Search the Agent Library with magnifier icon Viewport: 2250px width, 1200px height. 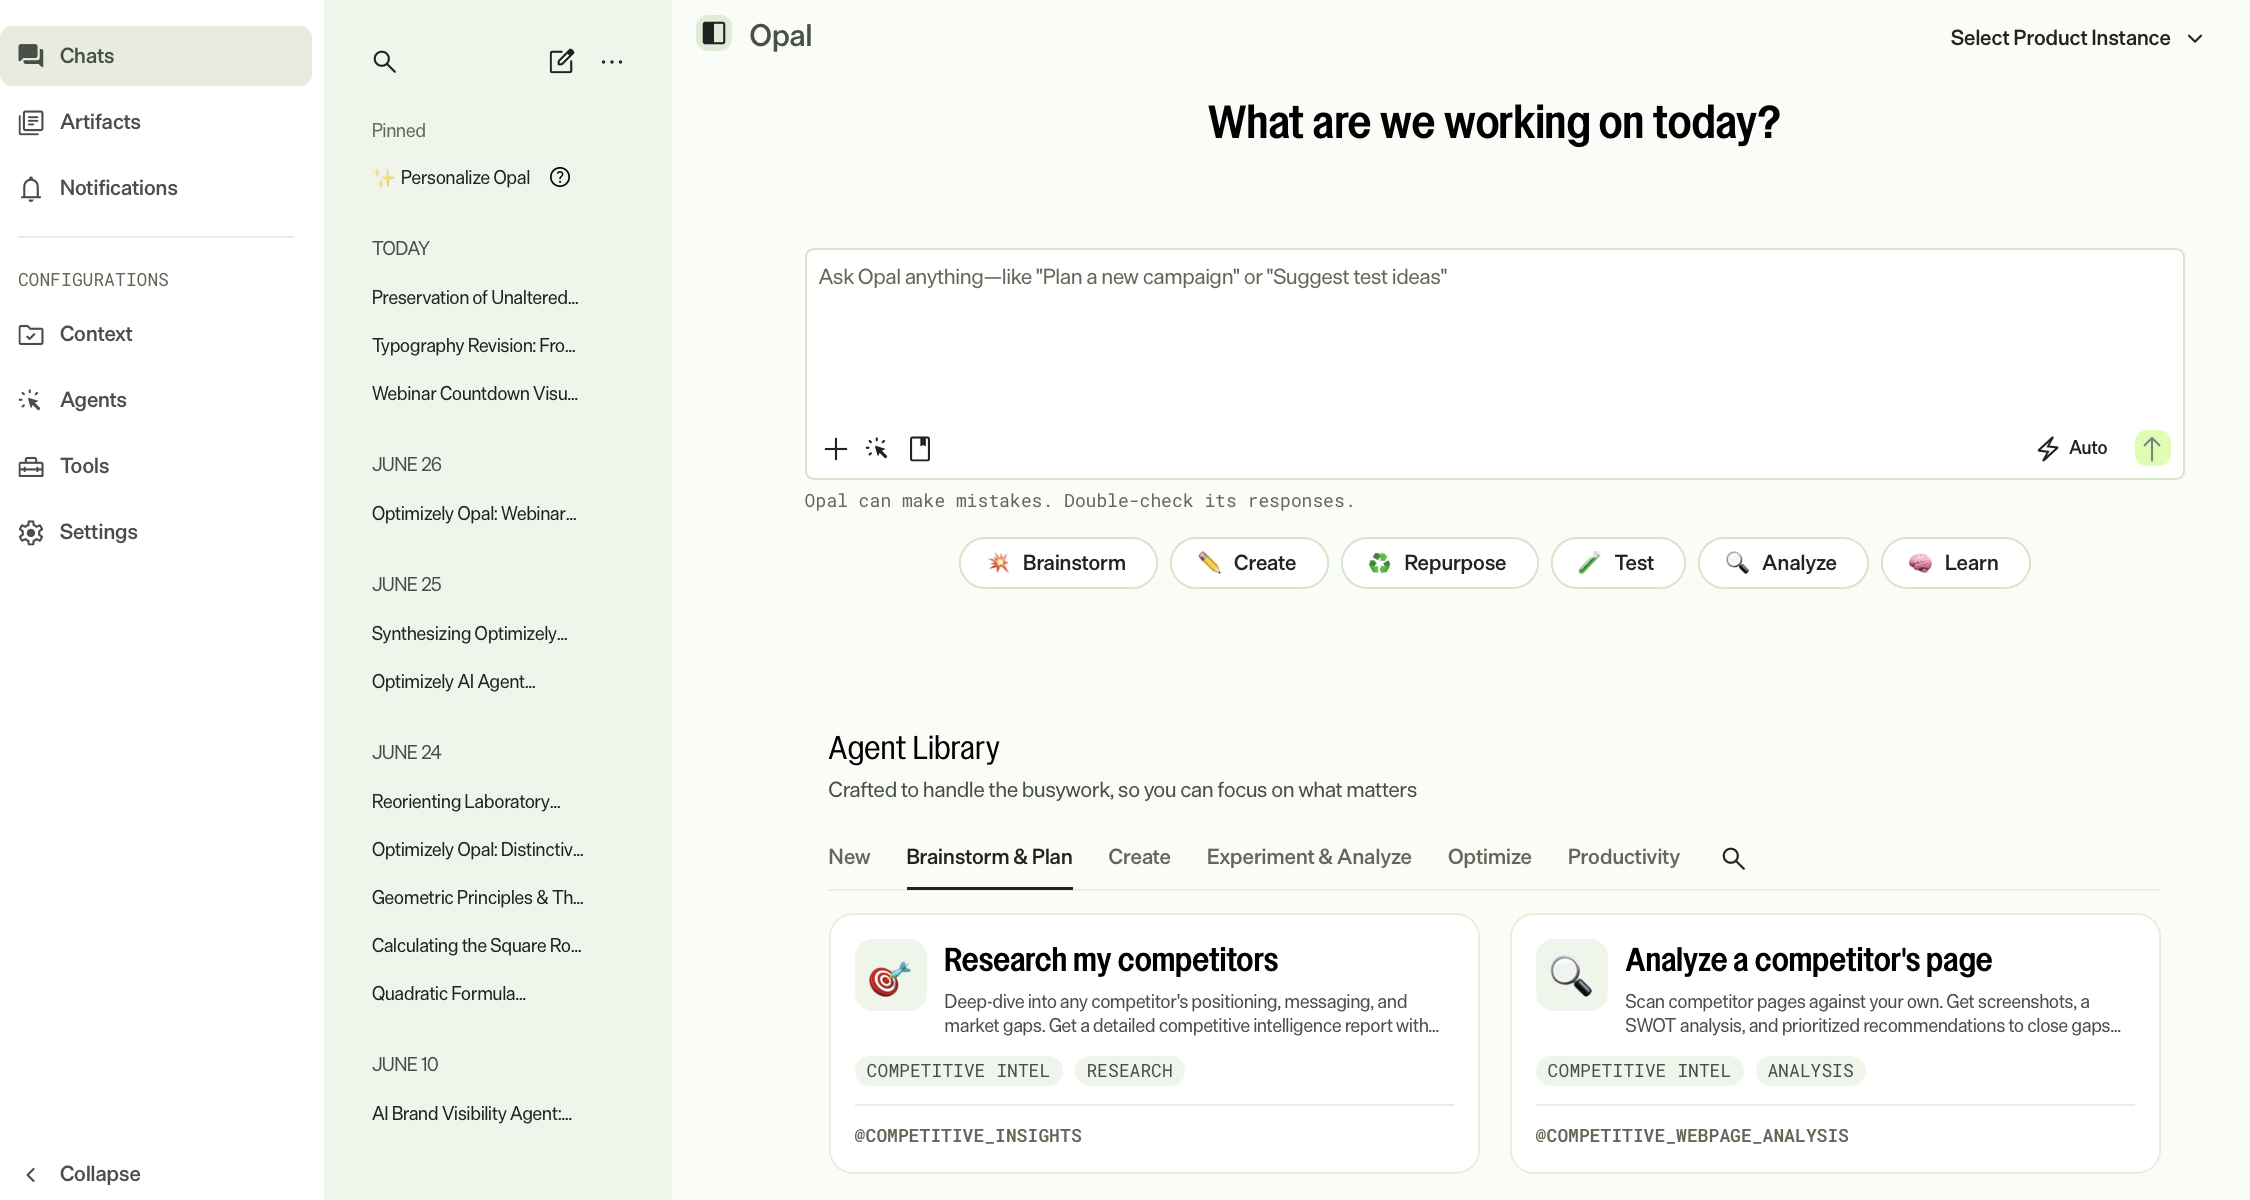click(1733, 858)
